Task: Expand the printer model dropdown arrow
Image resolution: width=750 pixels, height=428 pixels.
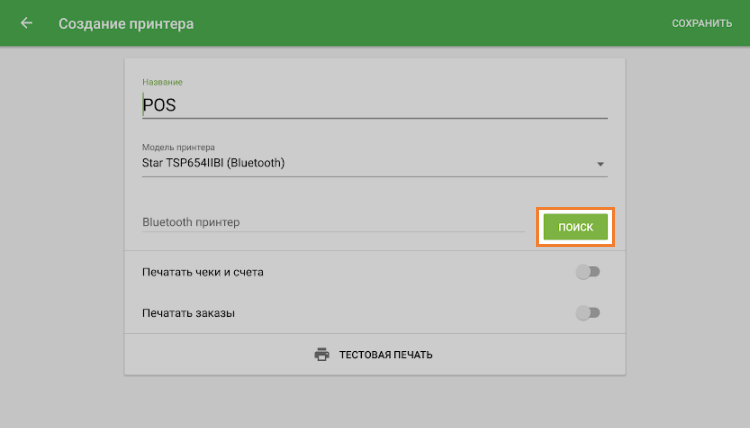Action: pyautogui.click(x=601, y=164)
